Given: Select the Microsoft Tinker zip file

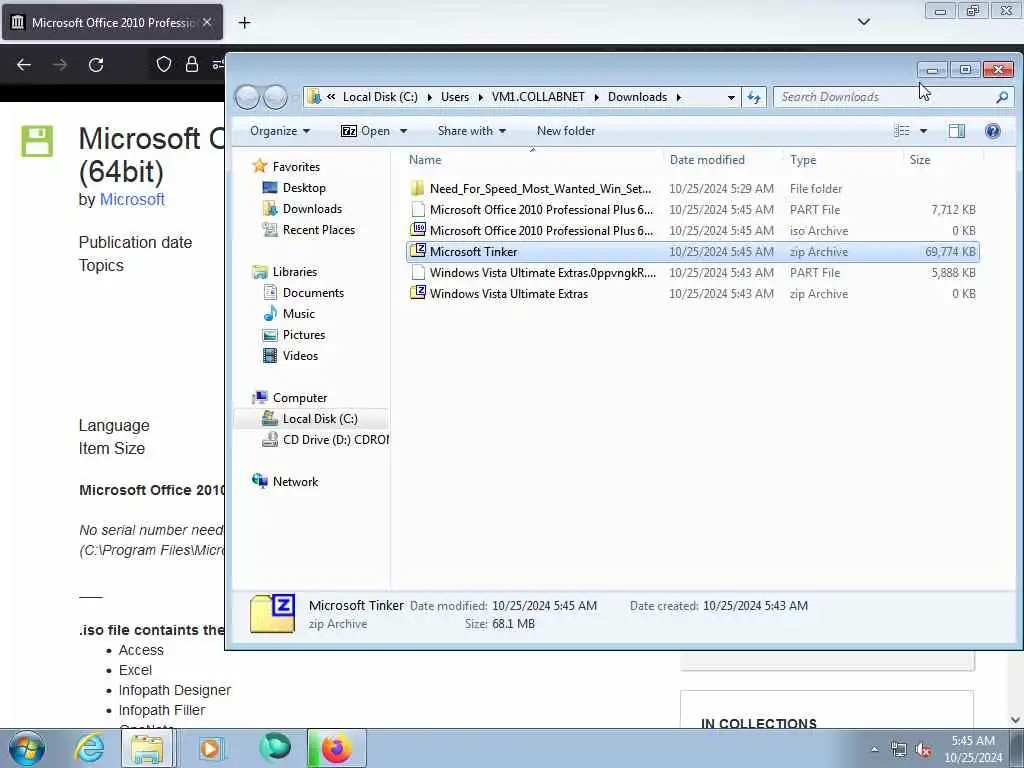Looking at the screenshot, I should pyautogui.click(x=692, y=251).
